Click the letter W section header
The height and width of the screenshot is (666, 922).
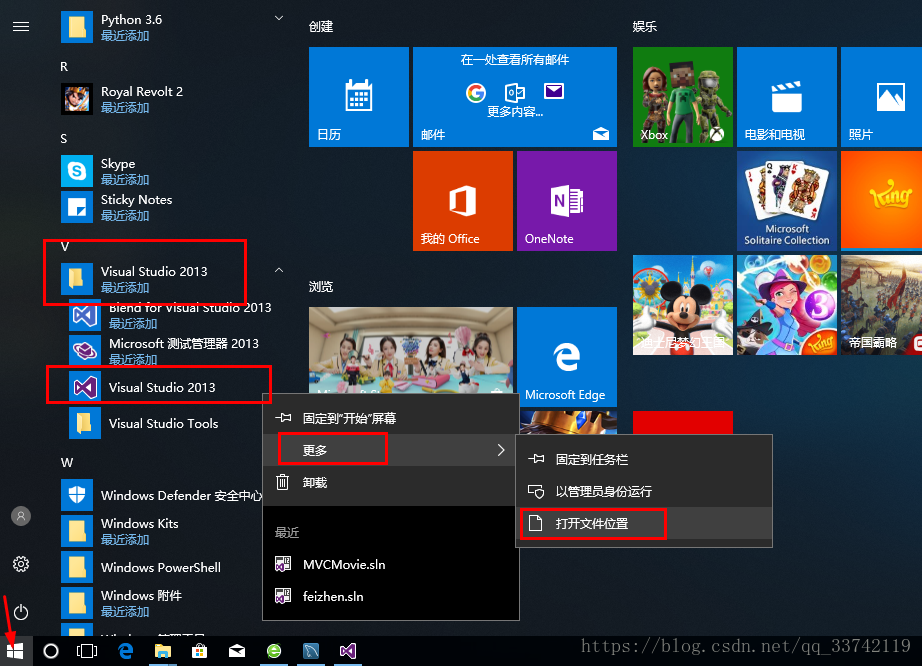click(x=67, y=463)
